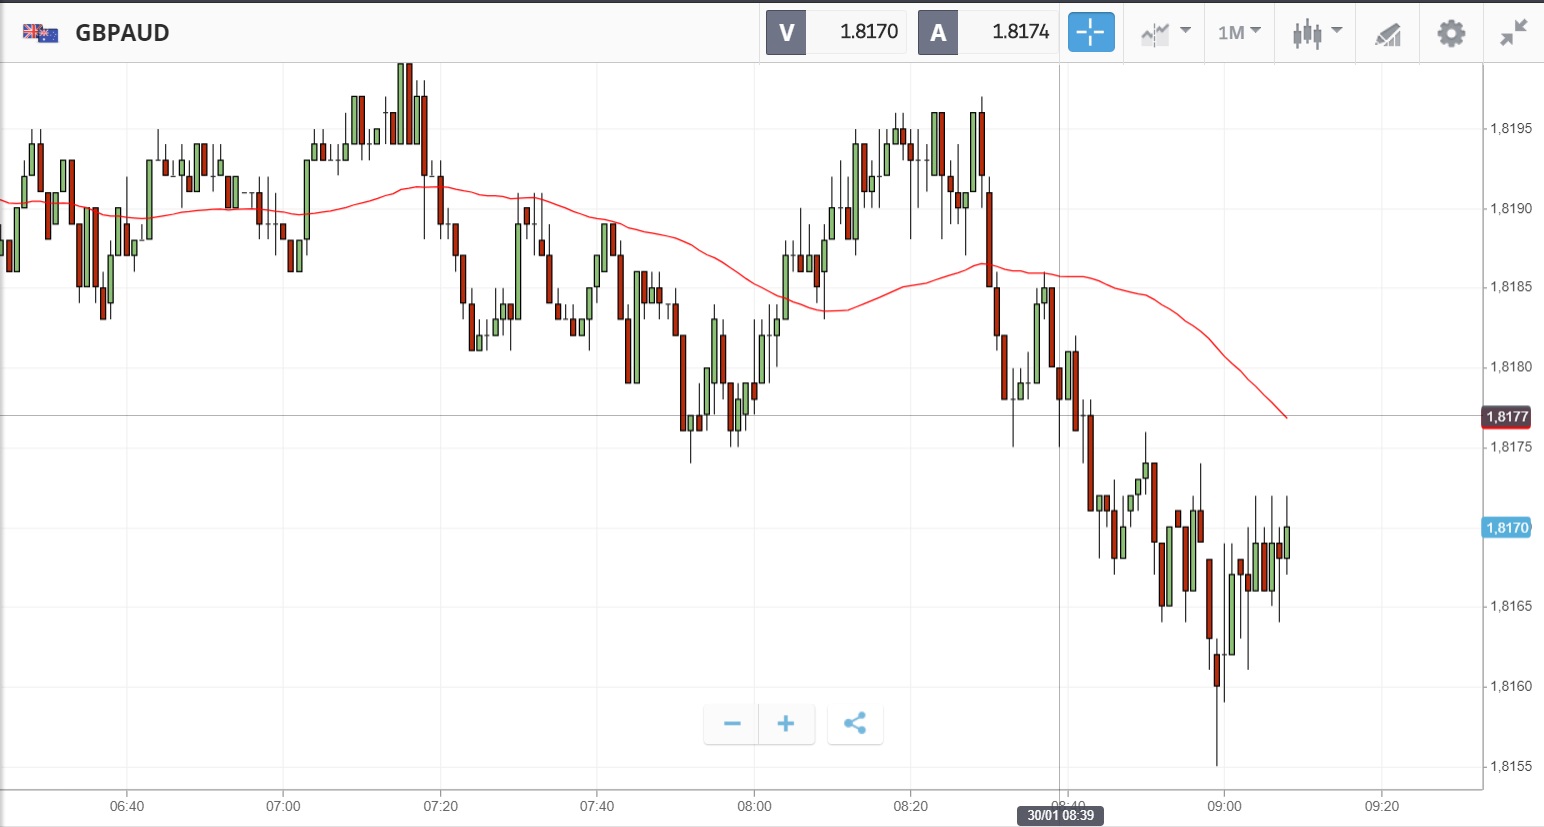Screen dimensions: 1544x827
Task: Zoom in the chart with plus button
Action: [x=786, y=724]
